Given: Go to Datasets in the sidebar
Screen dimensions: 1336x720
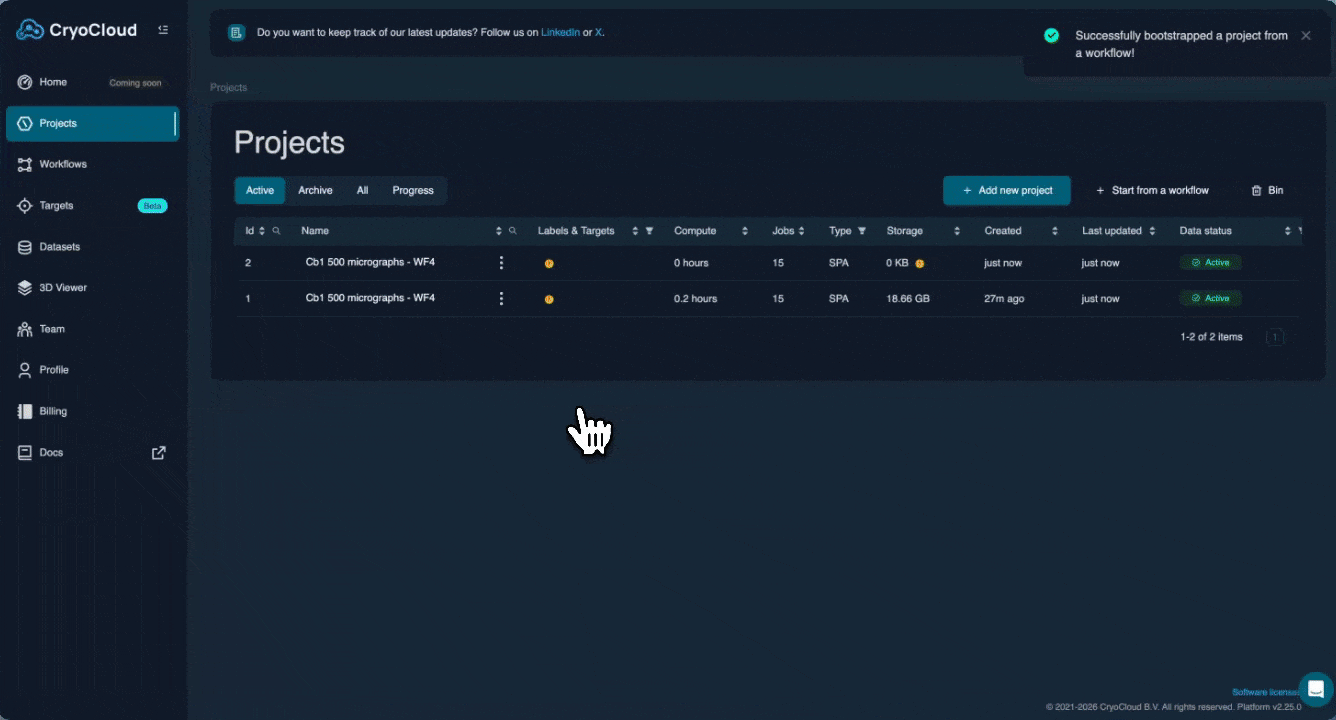Looking at the screenshot, I should point(59,247).
